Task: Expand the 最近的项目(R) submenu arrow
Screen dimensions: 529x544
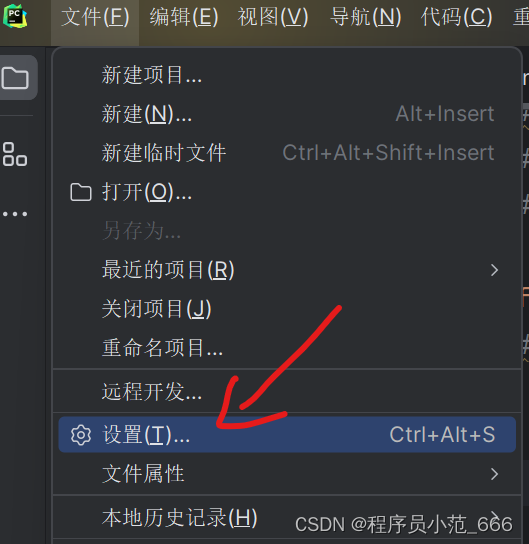Action: 495,270
